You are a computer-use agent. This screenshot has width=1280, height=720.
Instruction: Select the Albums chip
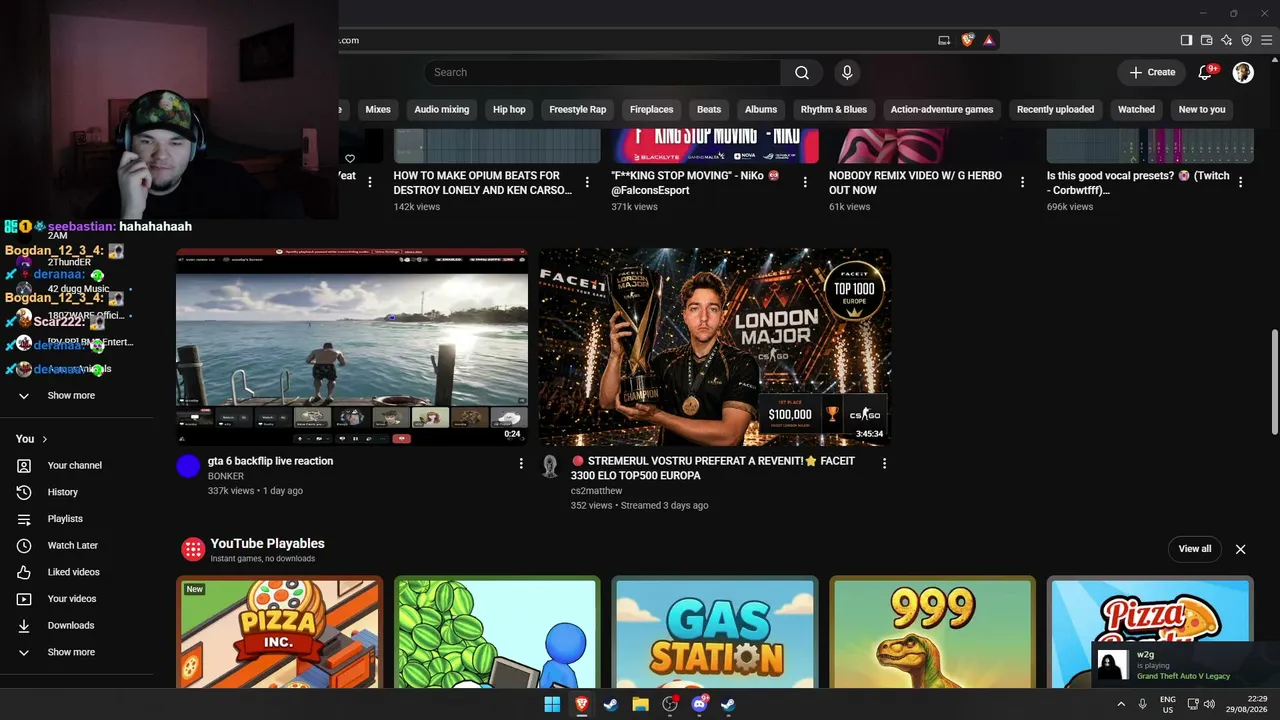(x=761, y=109)
